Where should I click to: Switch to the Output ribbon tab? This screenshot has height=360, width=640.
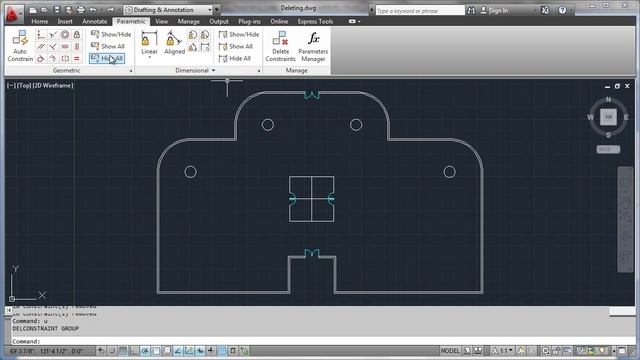coord(219,21)
